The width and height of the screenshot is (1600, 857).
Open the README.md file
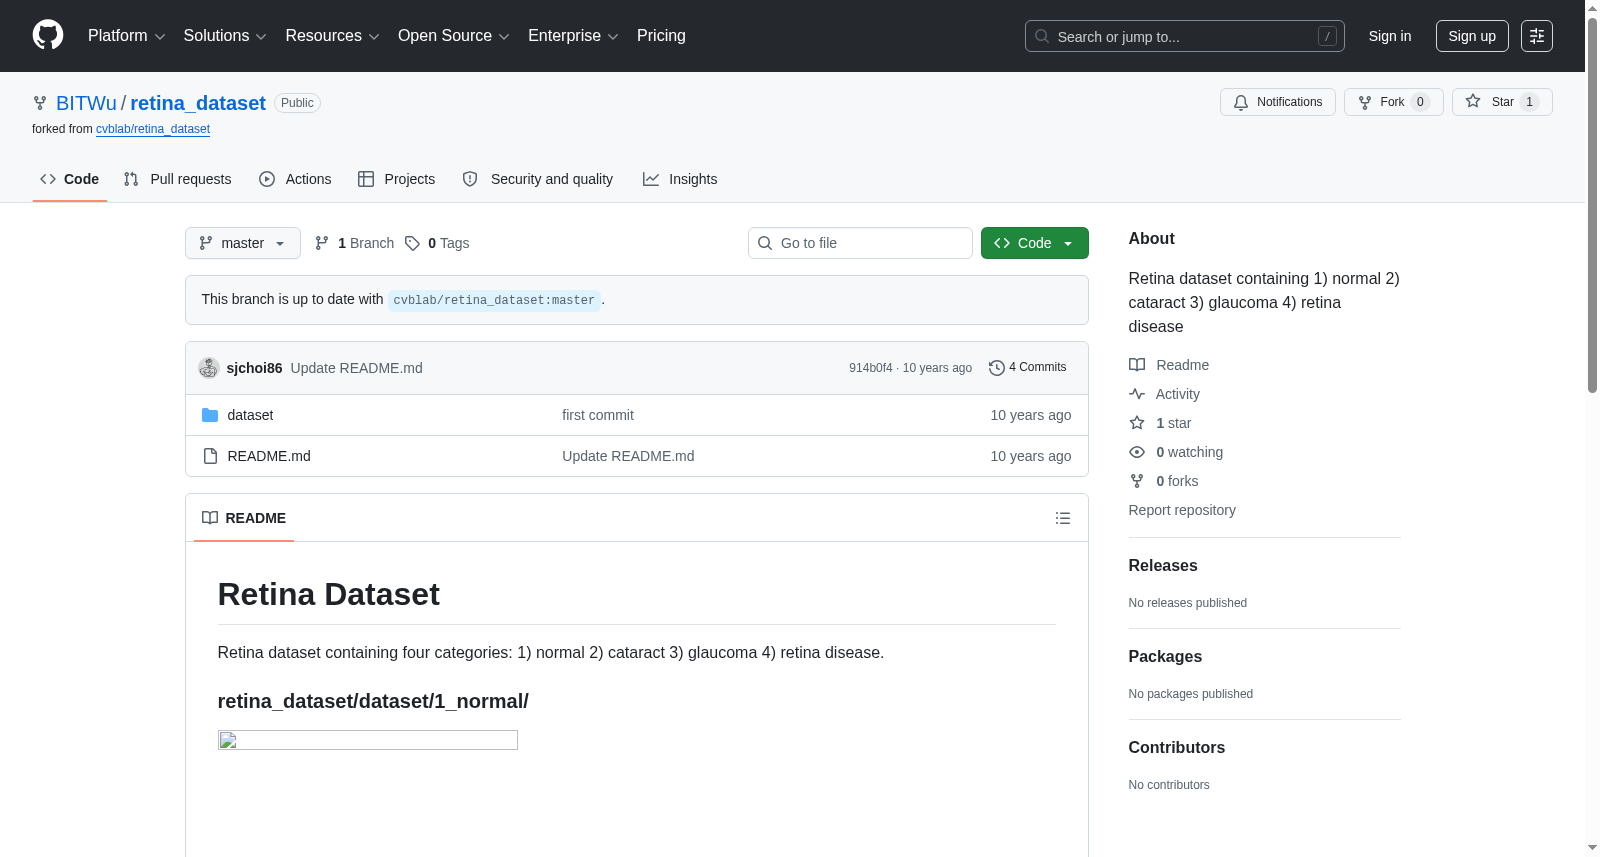[x=269, y=456]
